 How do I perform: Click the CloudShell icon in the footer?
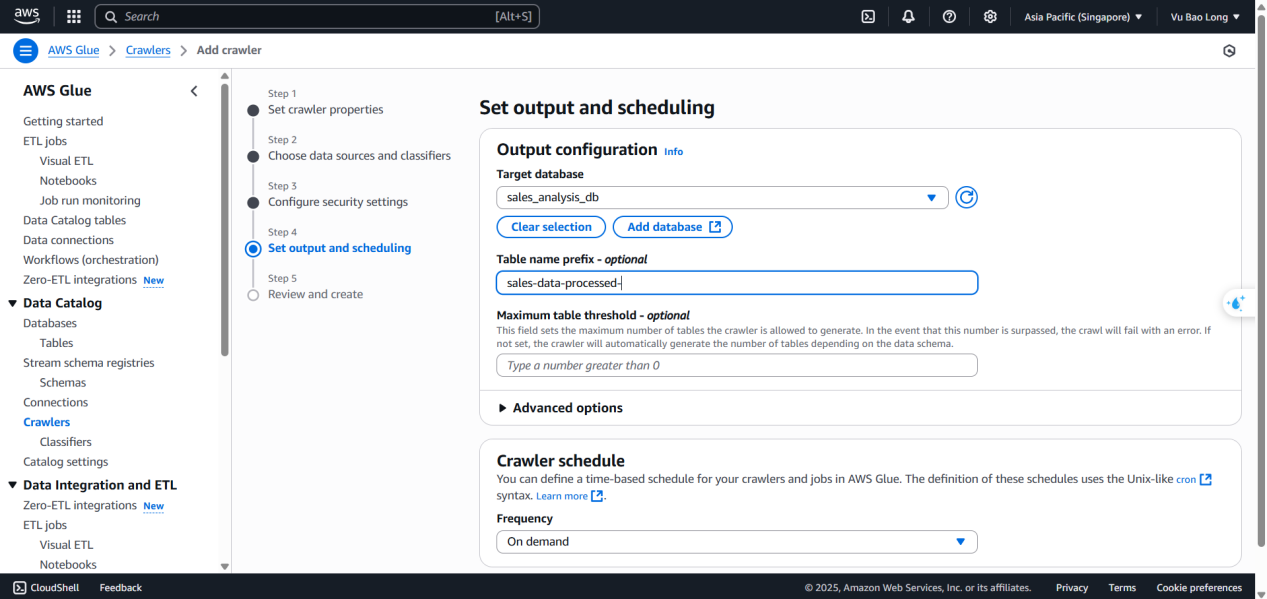pyautogui.click(x=20, y=587)
